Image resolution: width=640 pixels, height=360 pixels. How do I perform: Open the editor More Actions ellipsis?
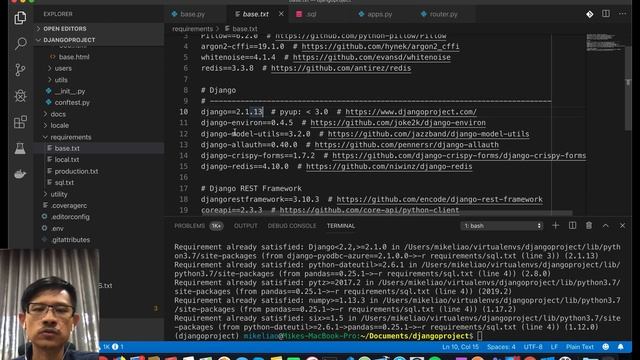pyautogui.click(x=622, y=14)
